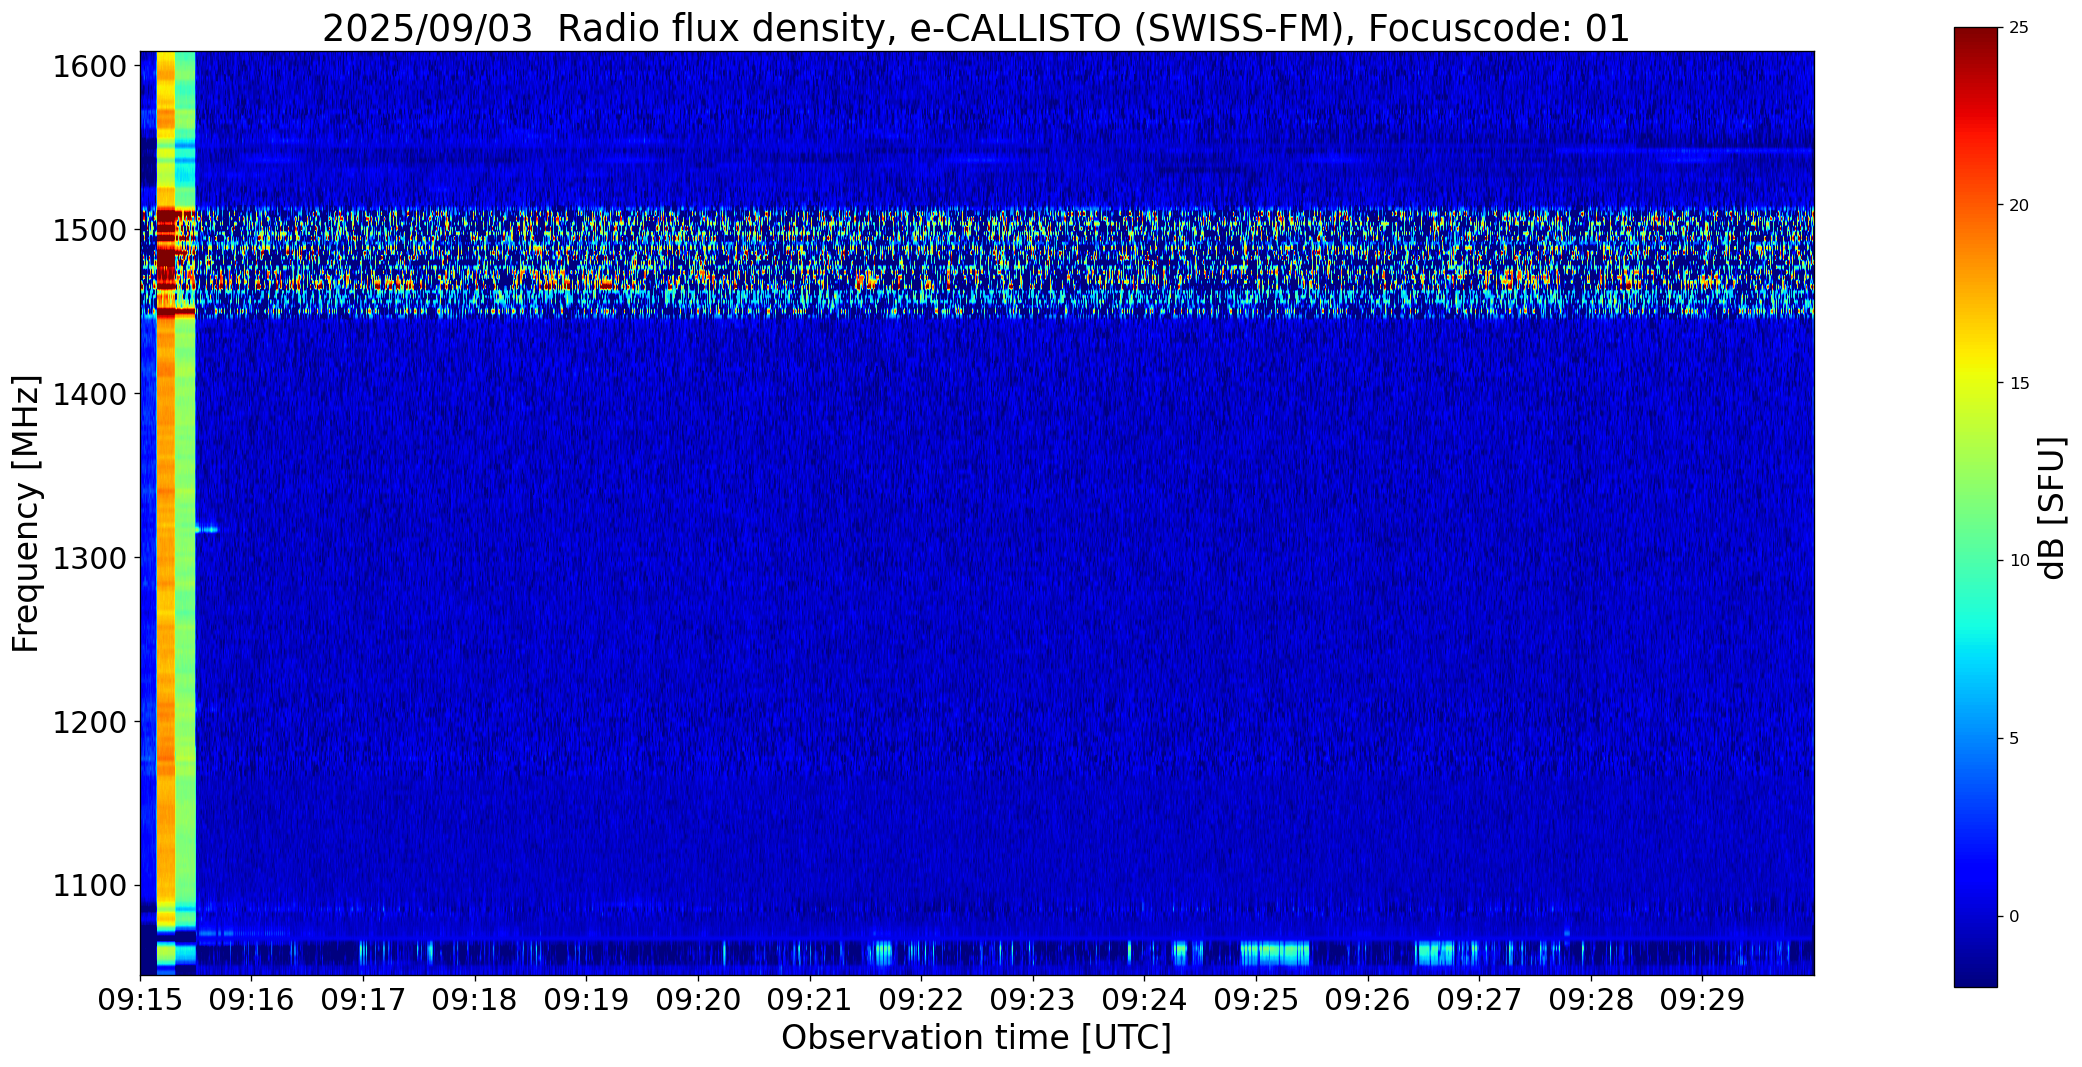Click inside the spectrogram plot area

pyautogui.click(x=977, y=513)
